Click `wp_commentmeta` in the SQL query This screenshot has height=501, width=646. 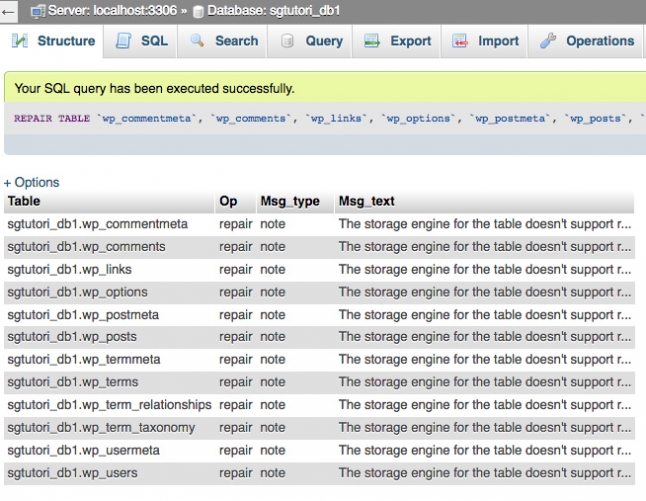pyautogui.click(x=147, y=119)
